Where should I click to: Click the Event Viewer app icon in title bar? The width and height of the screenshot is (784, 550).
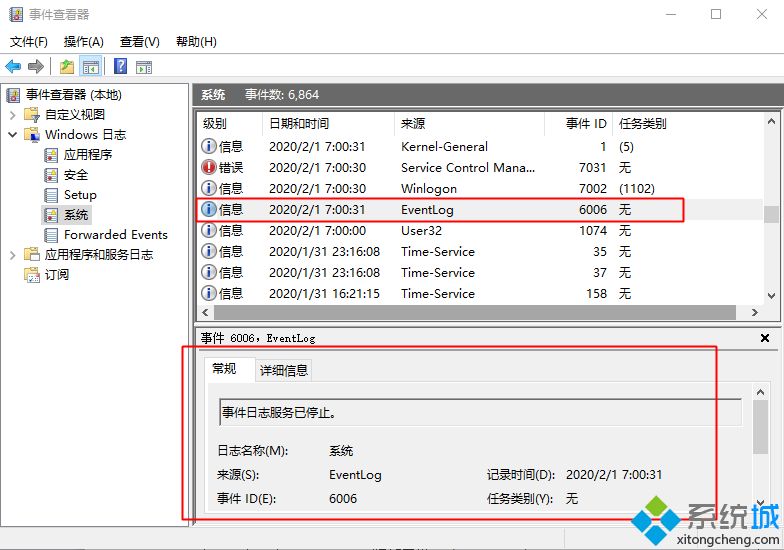[x=16, y=14]
